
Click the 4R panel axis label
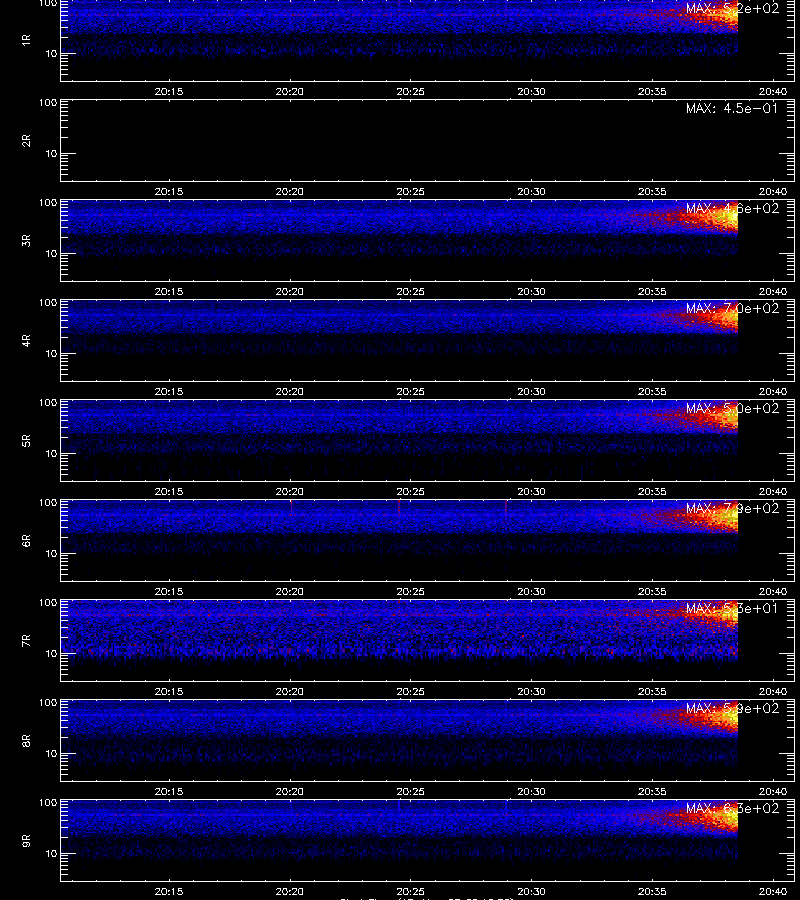26,340
